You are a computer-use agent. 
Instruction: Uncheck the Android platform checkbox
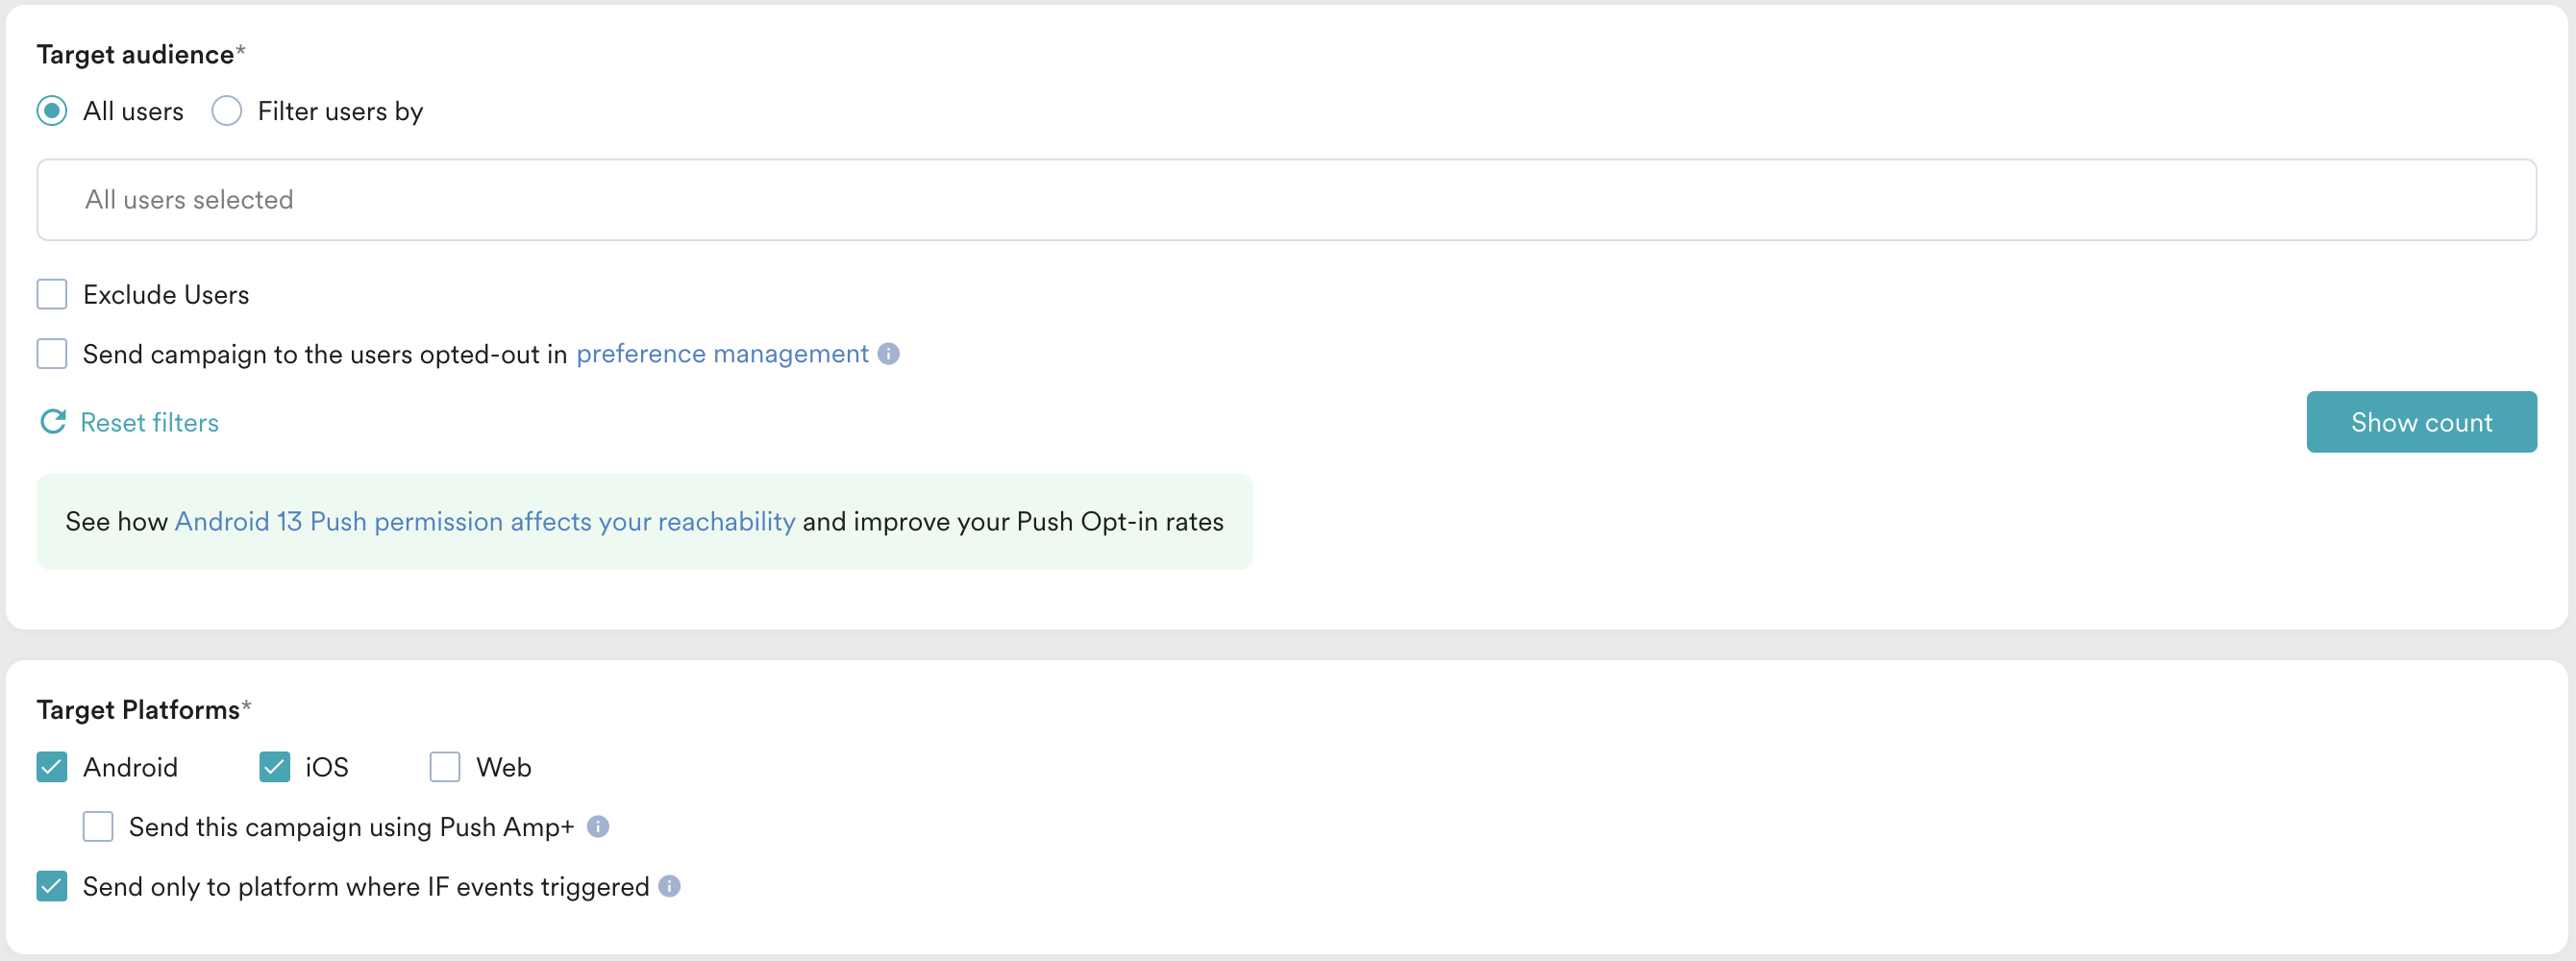pos(52,768)
